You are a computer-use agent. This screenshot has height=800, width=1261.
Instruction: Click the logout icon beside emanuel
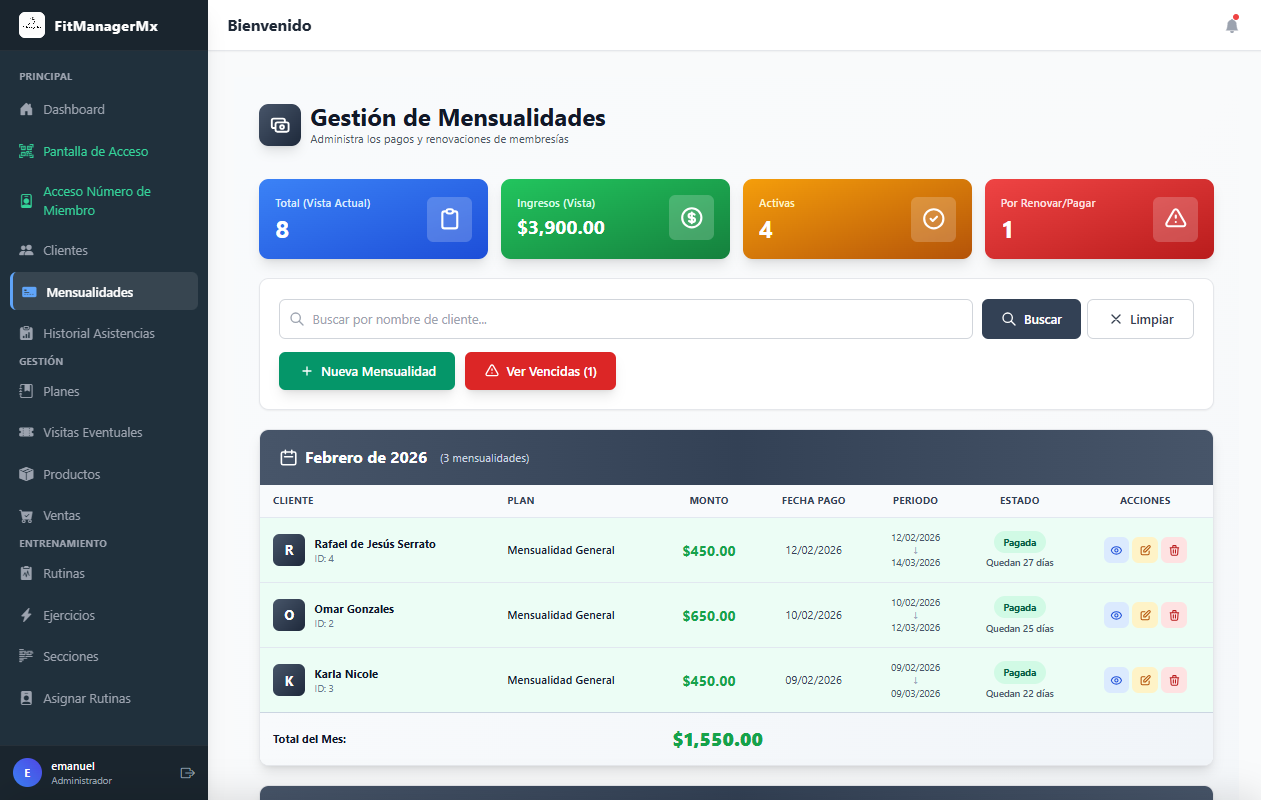tap(187, 773)
